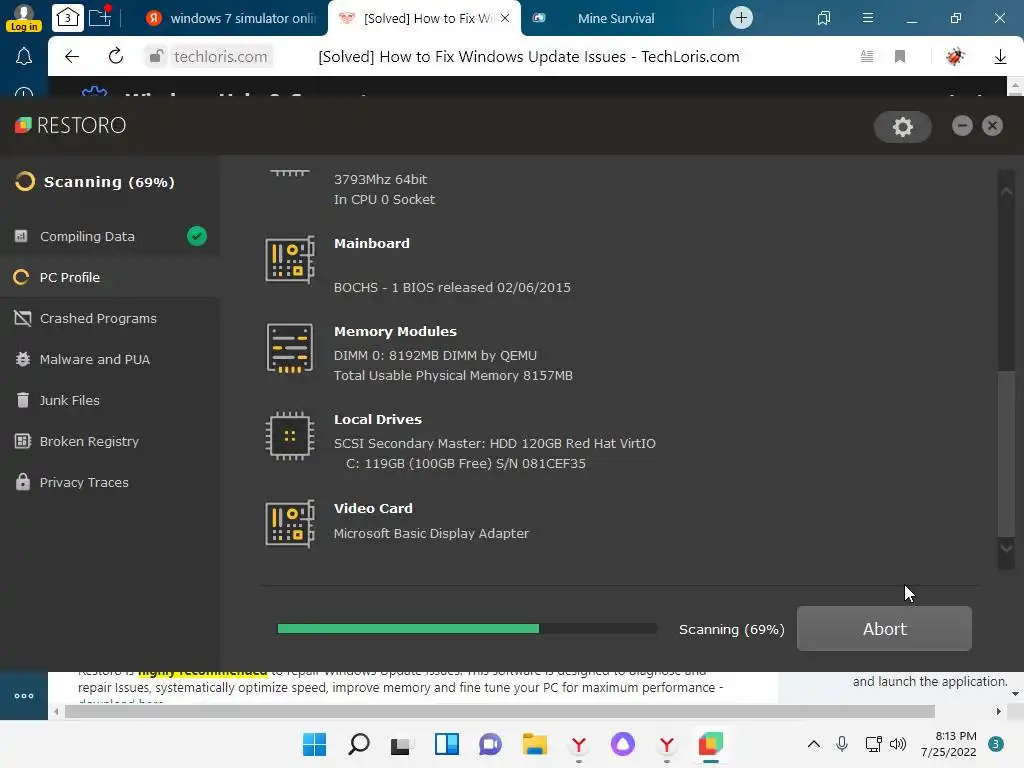Open File Explorer from taskbar
The image size is (1024, 768).
pos(535,744)
